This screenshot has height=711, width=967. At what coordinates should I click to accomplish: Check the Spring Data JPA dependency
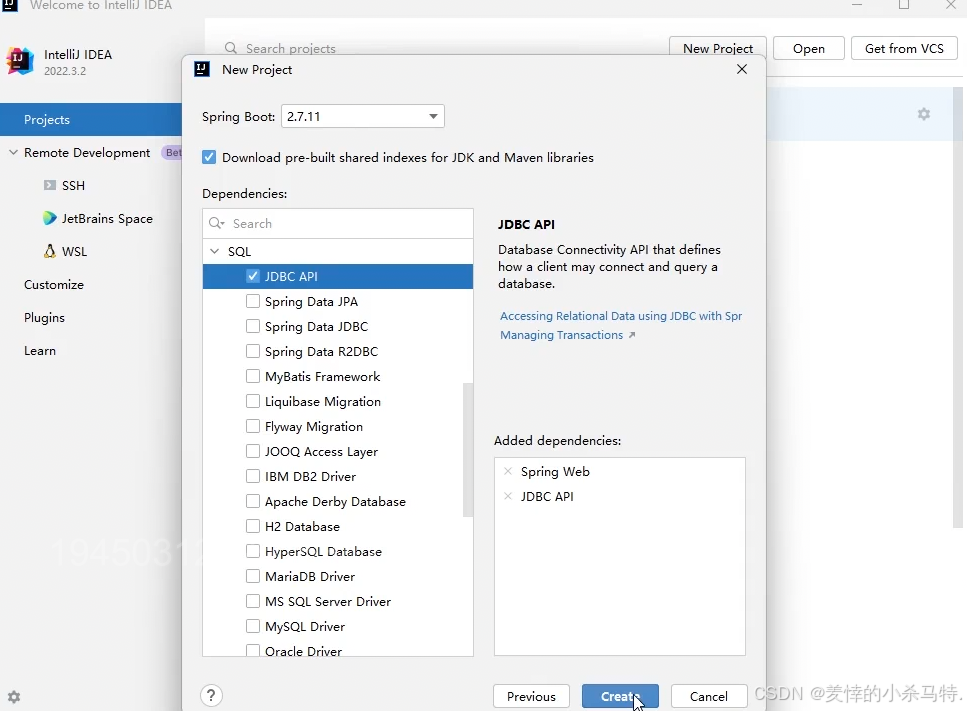tap(253, 301)
